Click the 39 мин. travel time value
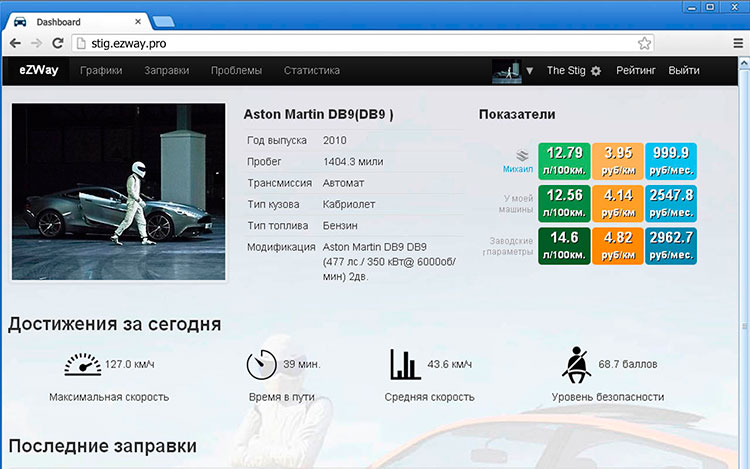This screenshot has width=750, height=469. (302, 364)
